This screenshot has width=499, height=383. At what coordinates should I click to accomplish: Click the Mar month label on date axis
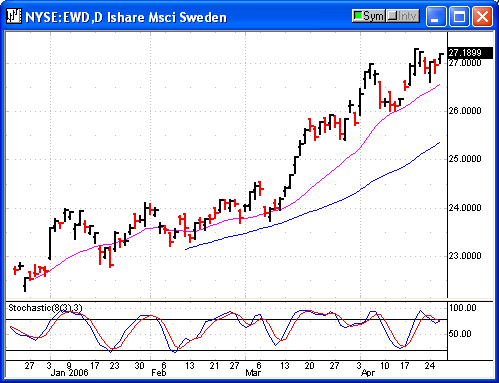pyautogui.click(x=253, y=373)
